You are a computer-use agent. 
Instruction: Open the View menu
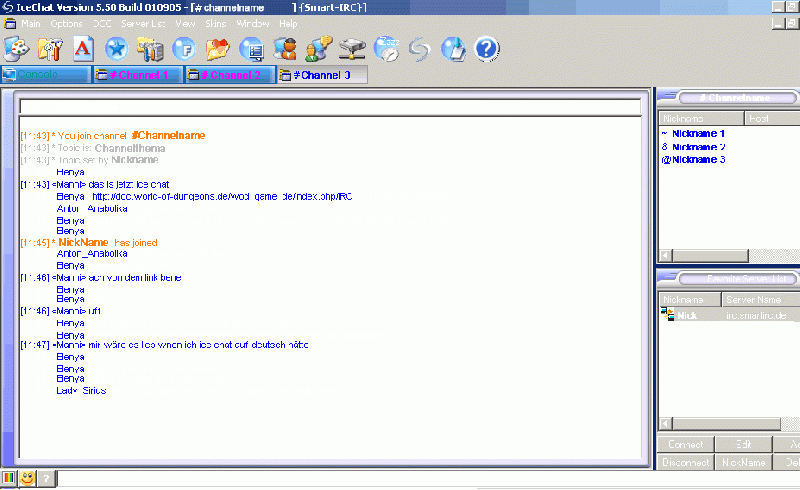click(x=185, y=23)
